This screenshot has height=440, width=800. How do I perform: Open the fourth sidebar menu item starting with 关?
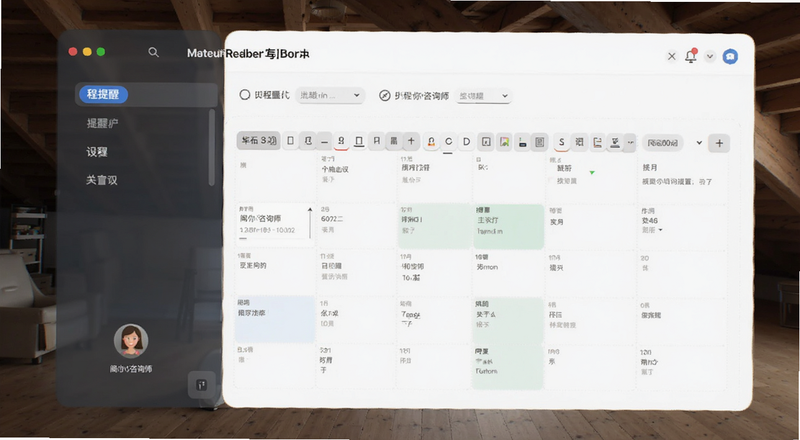coord(102,180)
